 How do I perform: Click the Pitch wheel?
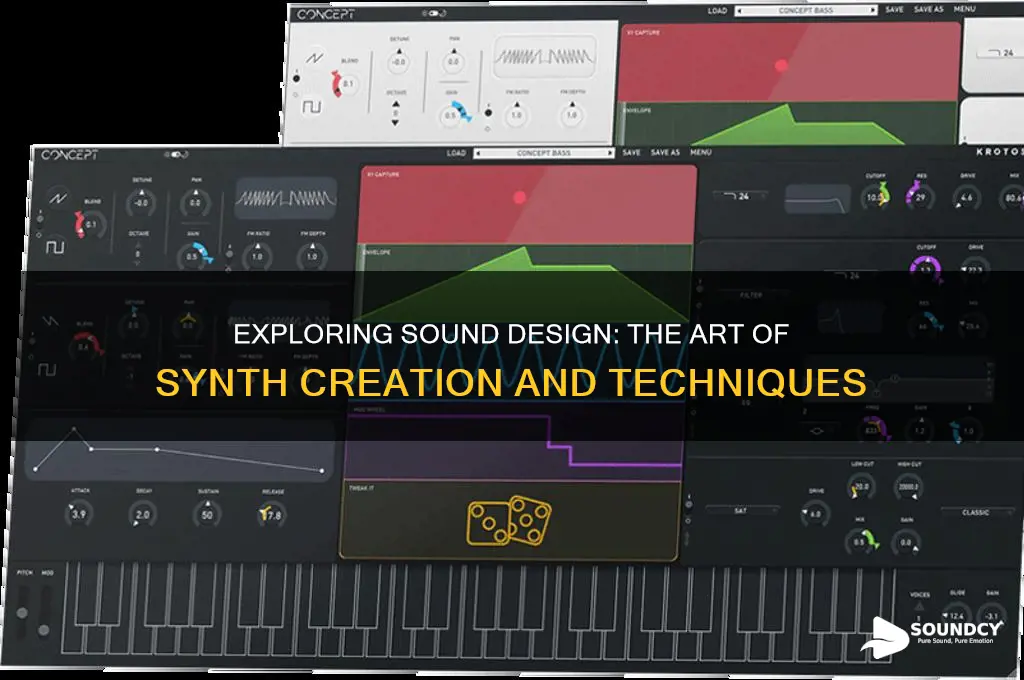pos(23,612)
